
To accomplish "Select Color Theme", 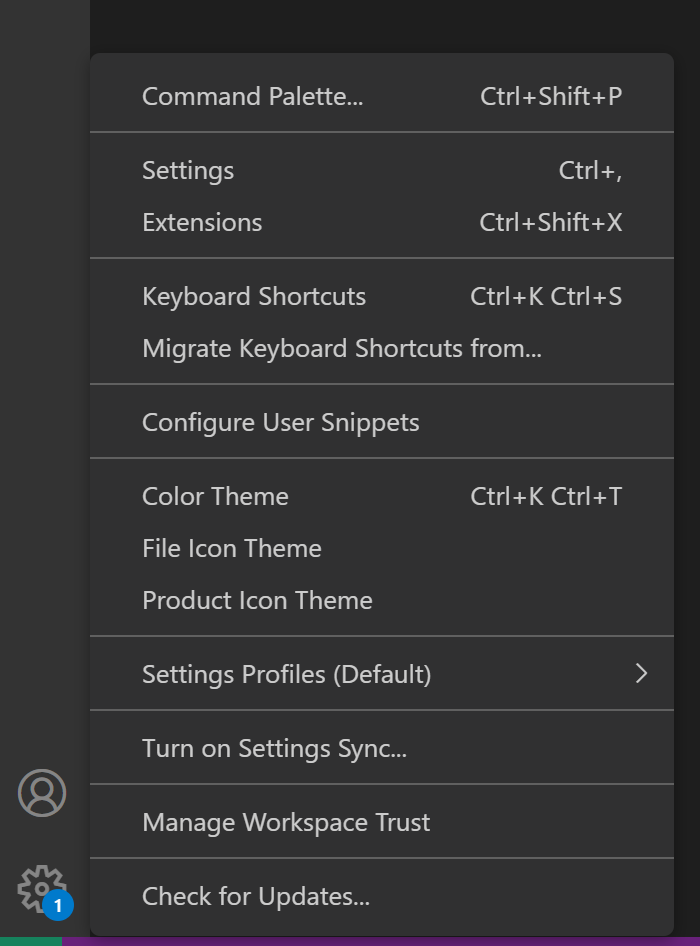I will [x=215, y=496].
